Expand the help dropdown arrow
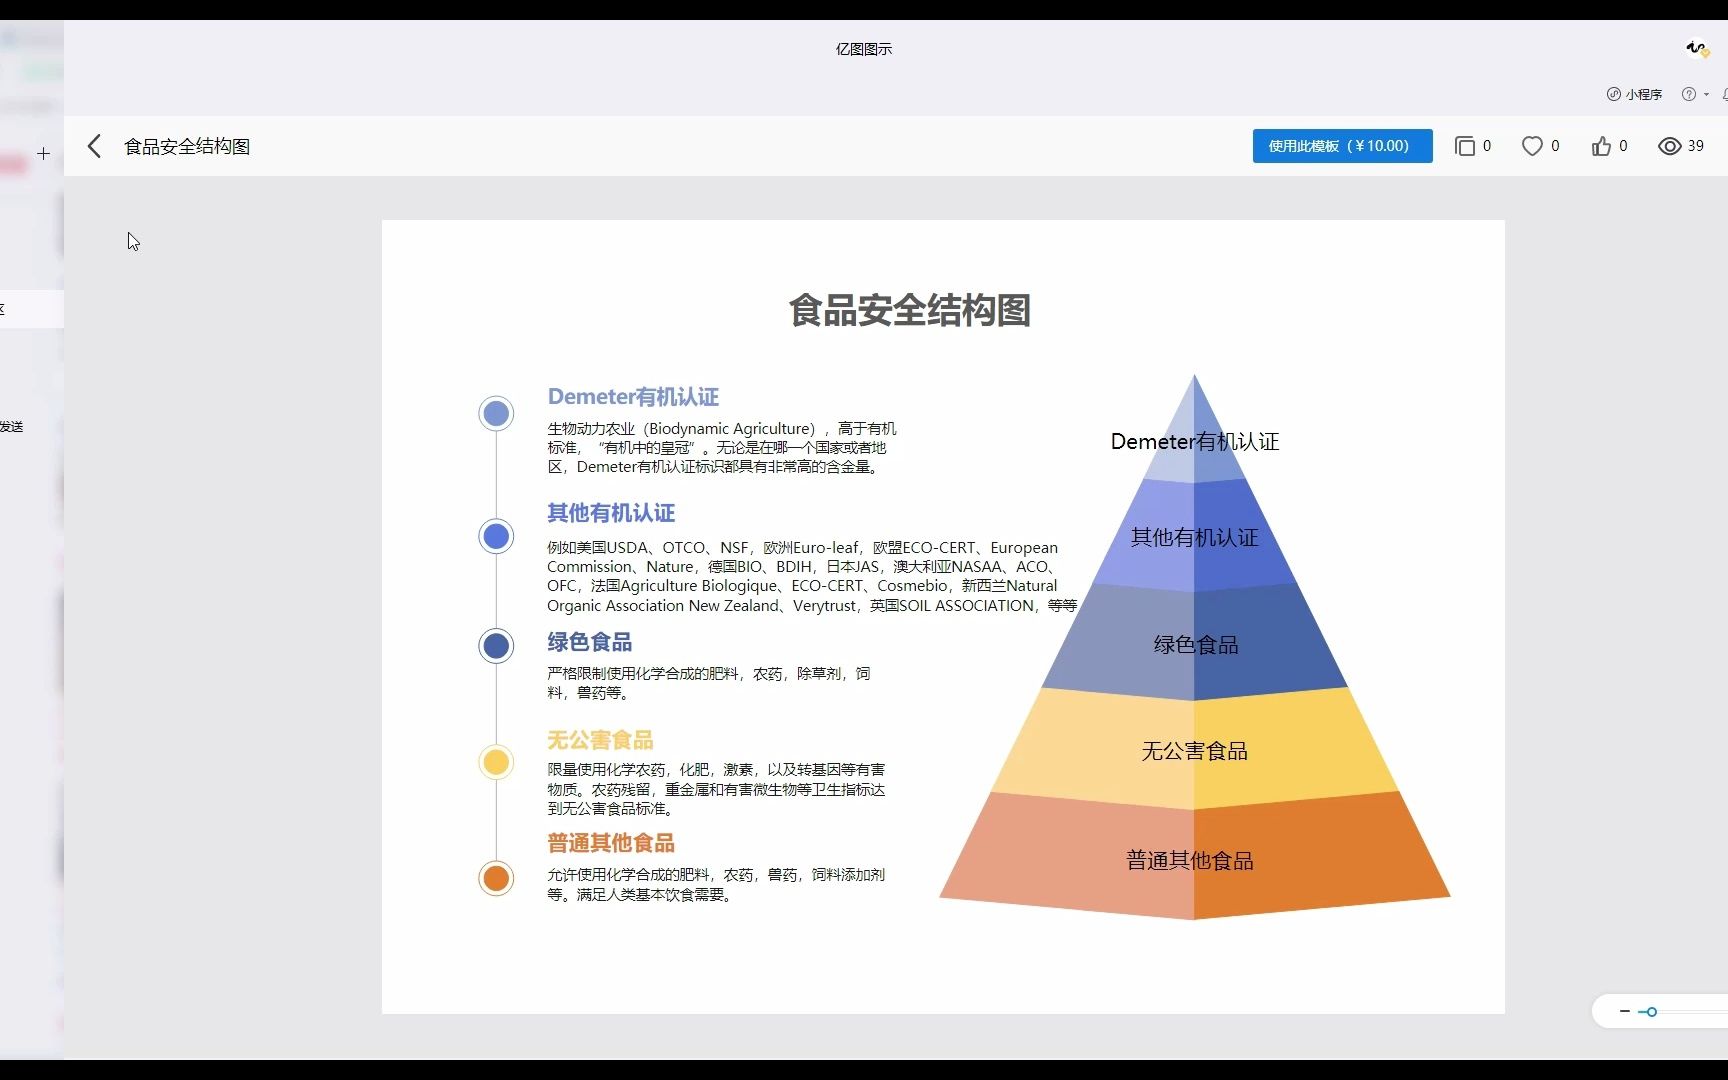1728x1080 pixels. coord(1706,94)
